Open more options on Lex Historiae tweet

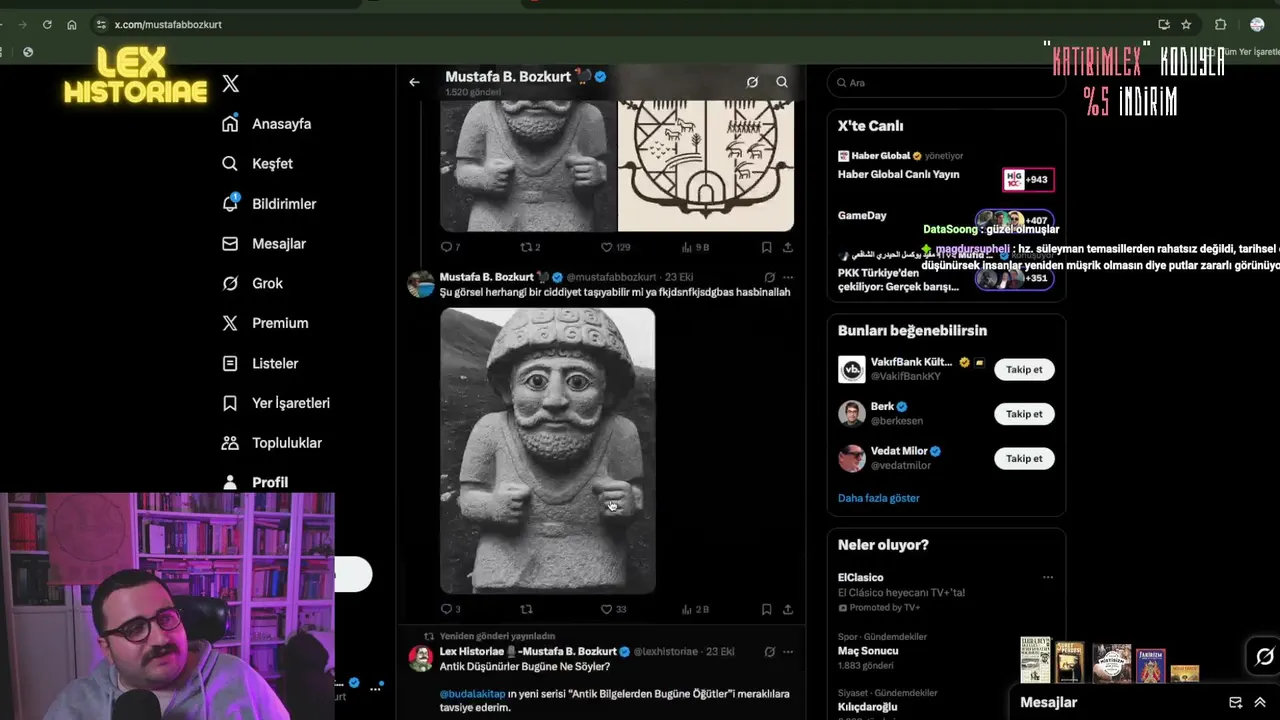tap(788, 651)
